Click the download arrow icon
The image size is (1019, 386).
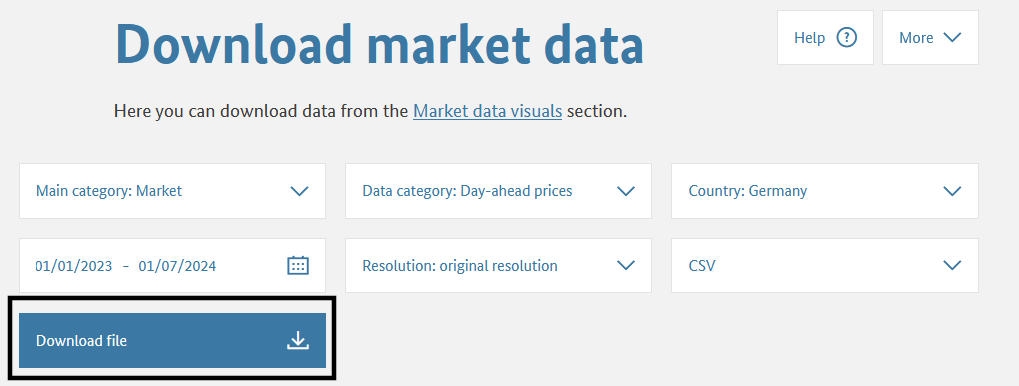coord(298,341)
